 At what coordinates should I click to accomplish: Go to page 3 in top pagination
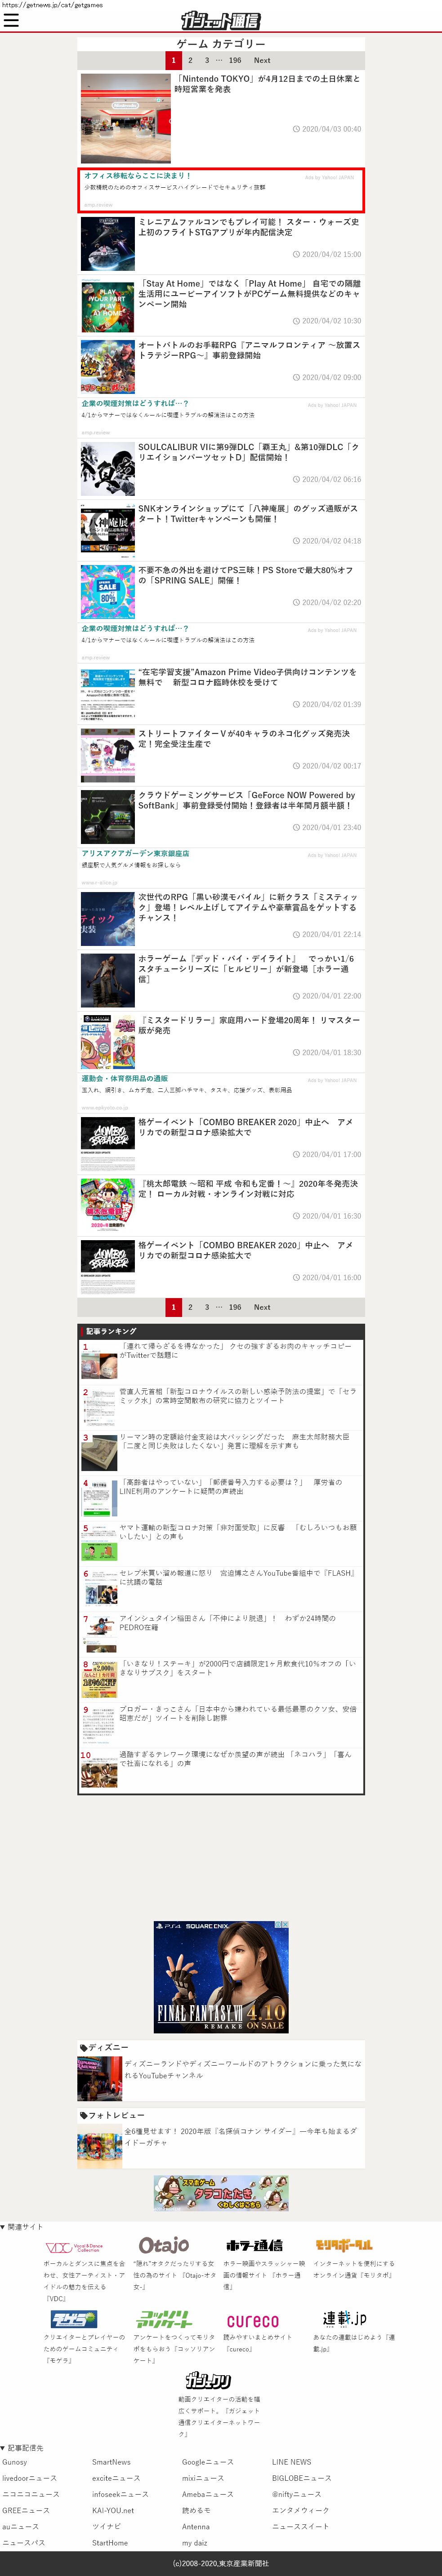207,60
